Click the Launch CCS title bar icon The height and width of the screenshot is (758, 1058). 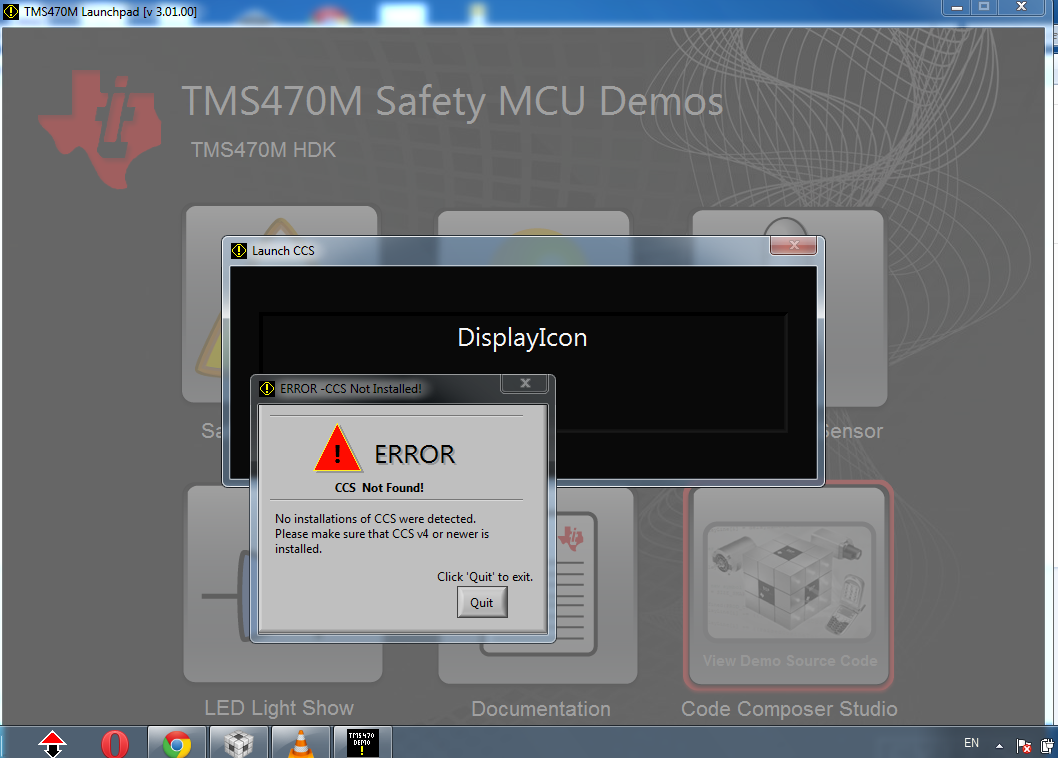pos(239,250)
